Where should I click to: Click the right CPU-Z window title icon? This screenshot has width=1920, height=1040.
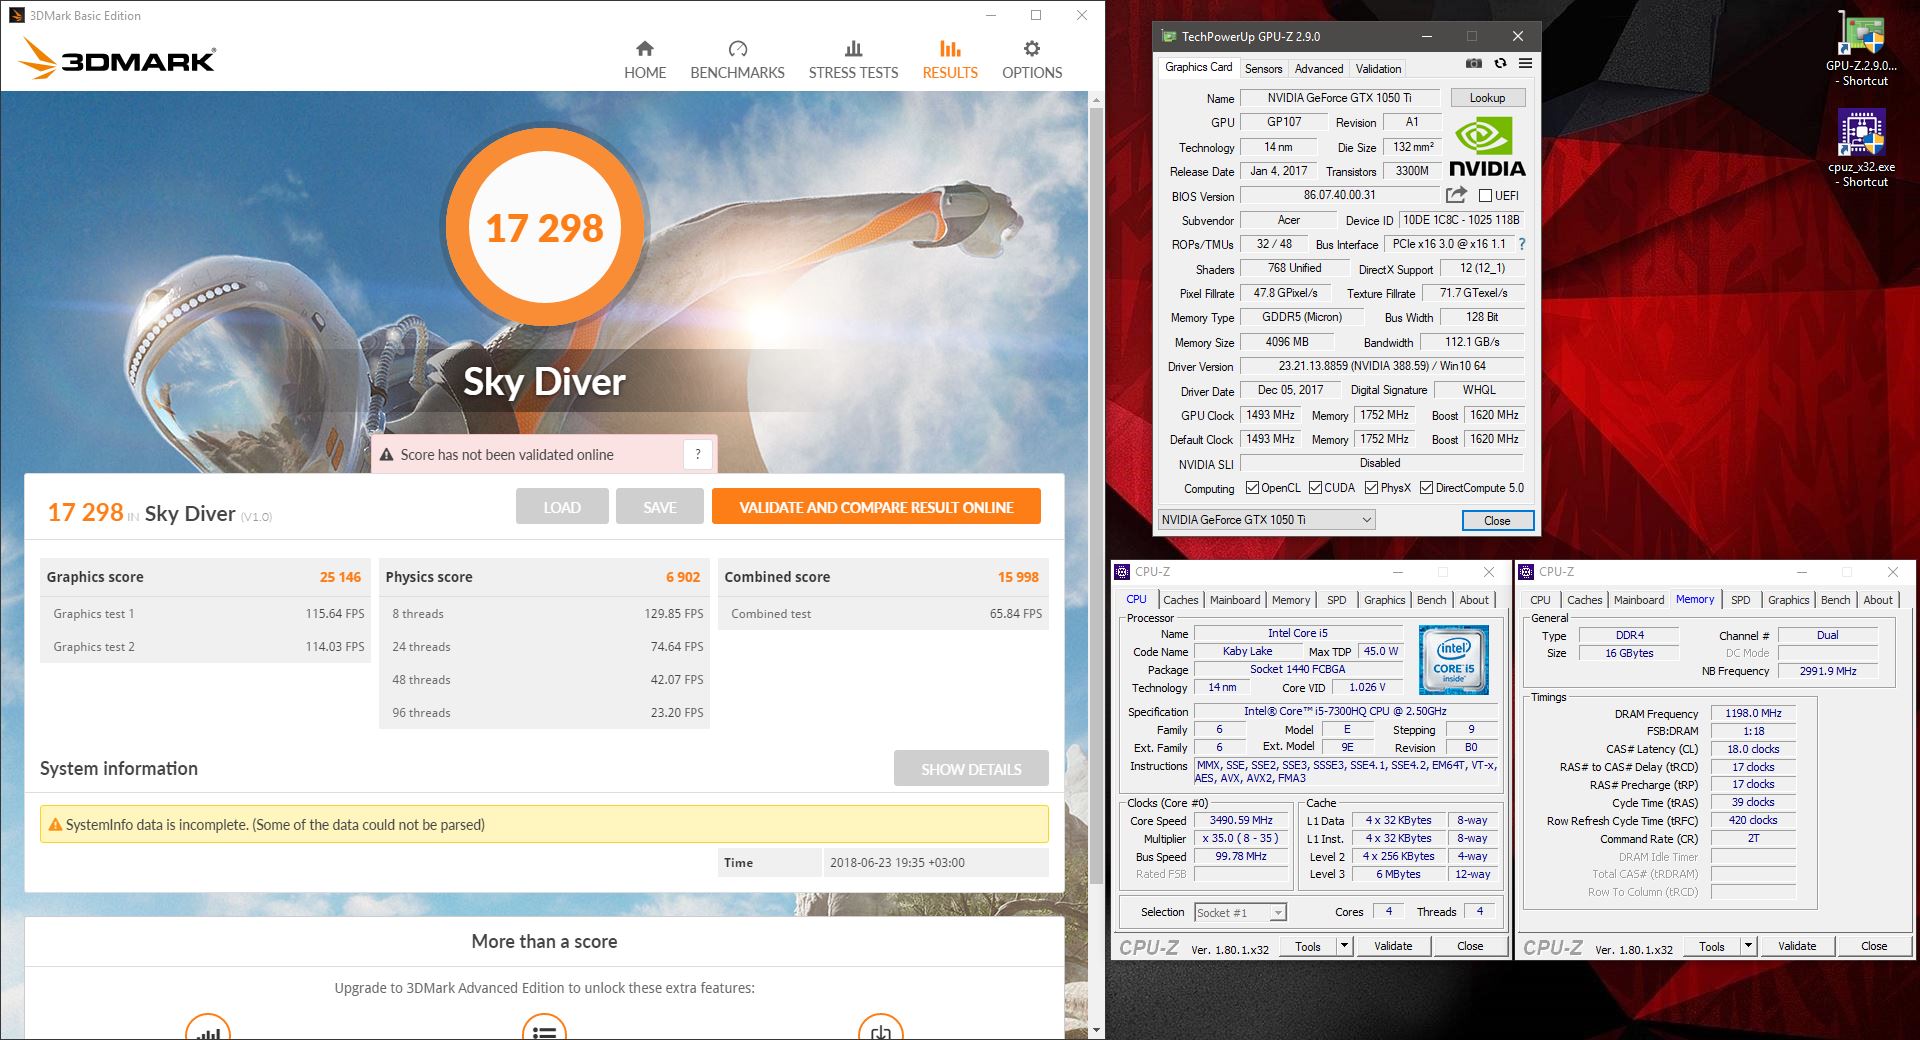pyautogui.click(x=1526, y=572)
